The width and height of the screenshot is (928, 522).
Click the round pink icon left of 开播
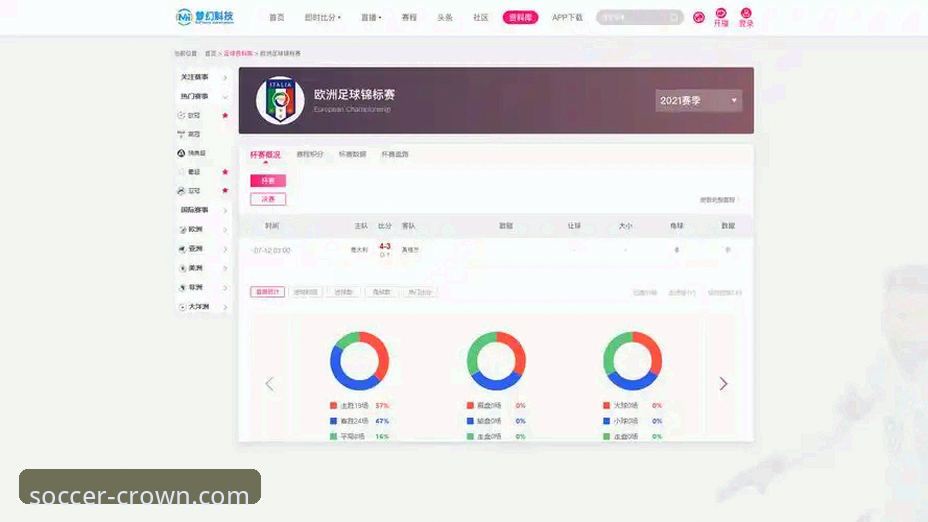699,18
